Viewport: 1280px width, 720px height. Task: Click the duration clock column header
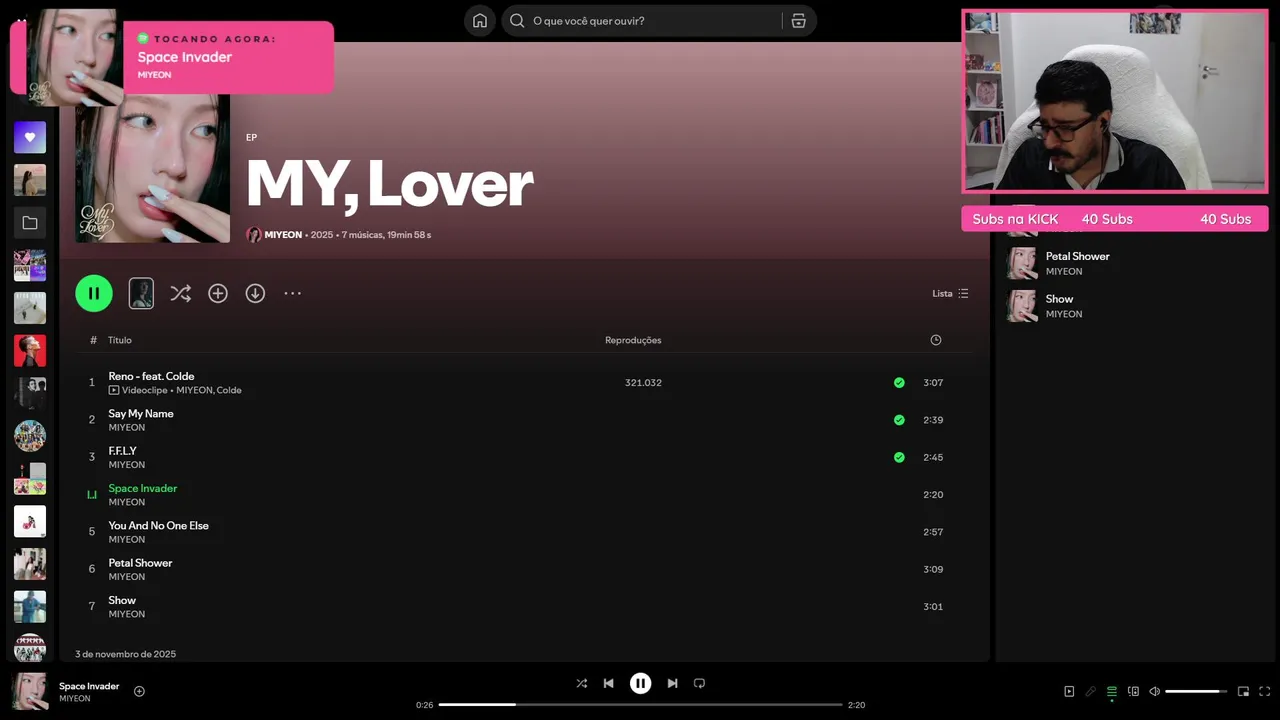(936, 340)
